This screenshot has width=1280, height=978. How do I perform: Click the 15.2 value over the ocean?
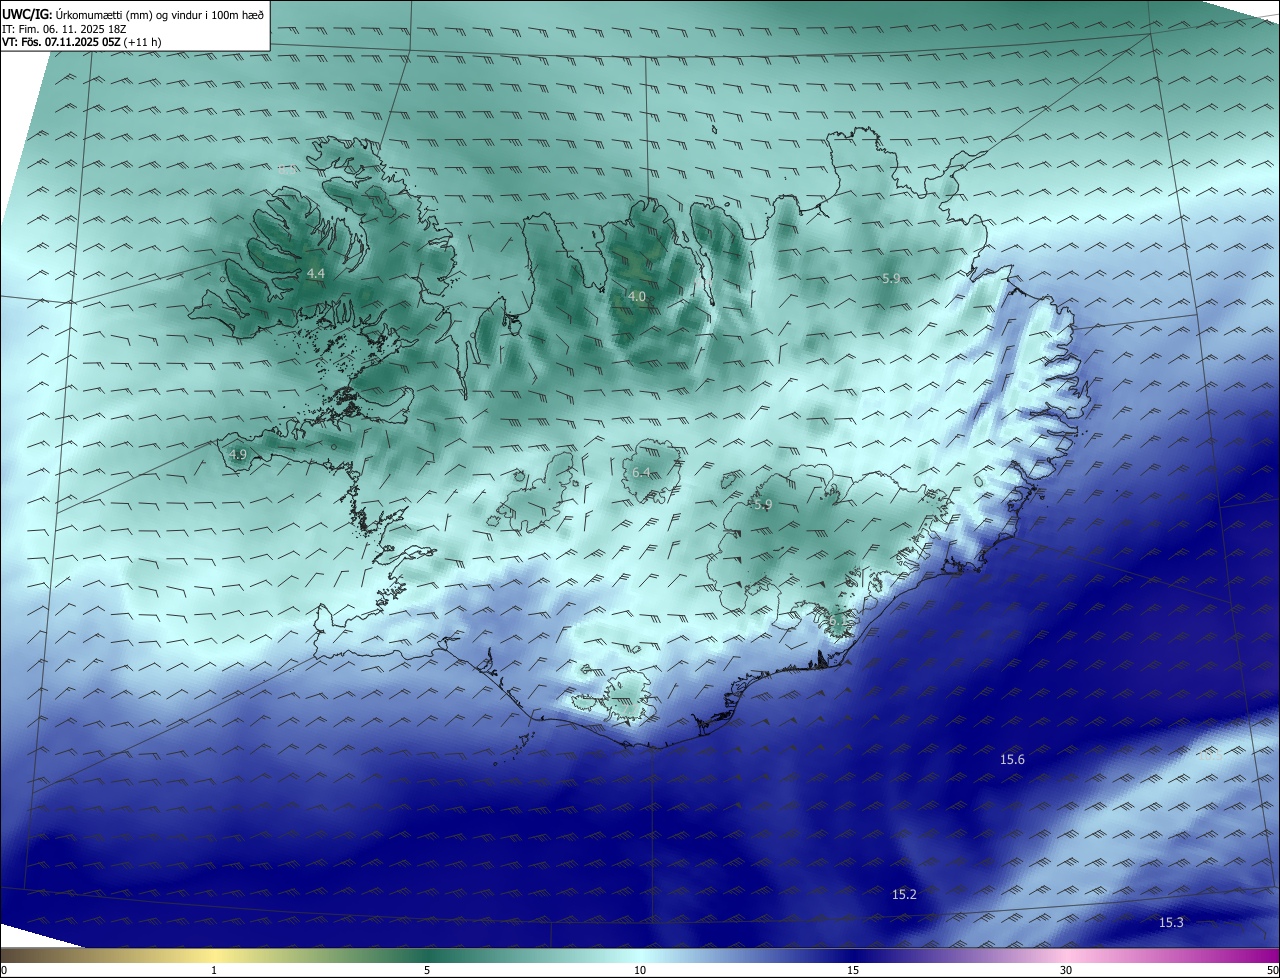904,894
